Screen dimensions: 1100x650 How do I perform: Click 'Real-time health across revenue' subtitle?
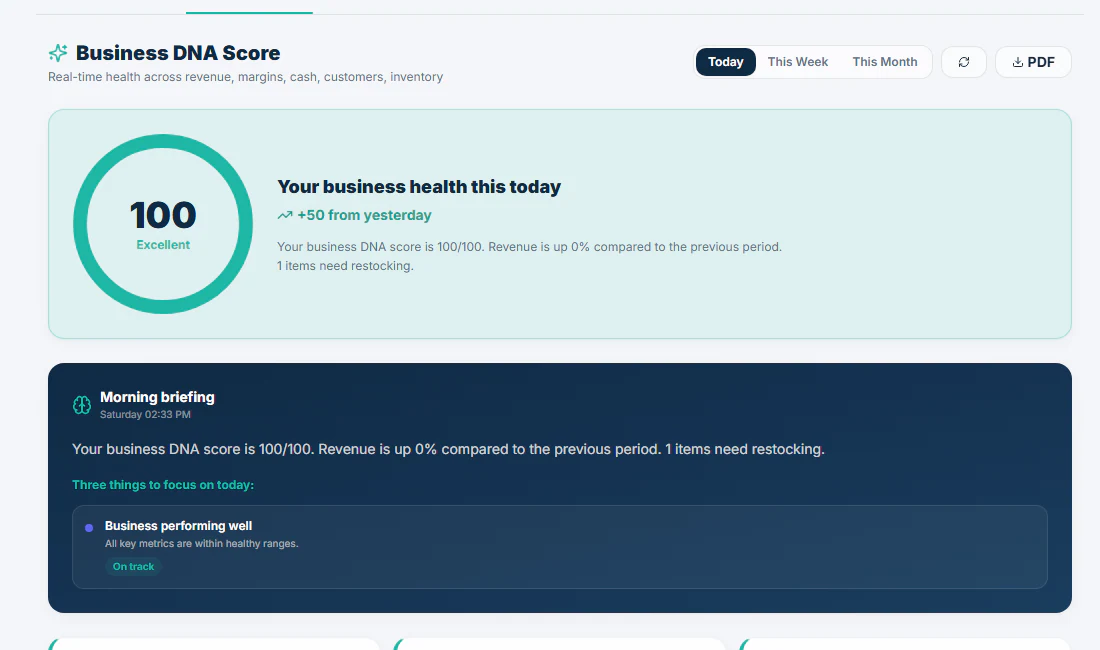246,76
